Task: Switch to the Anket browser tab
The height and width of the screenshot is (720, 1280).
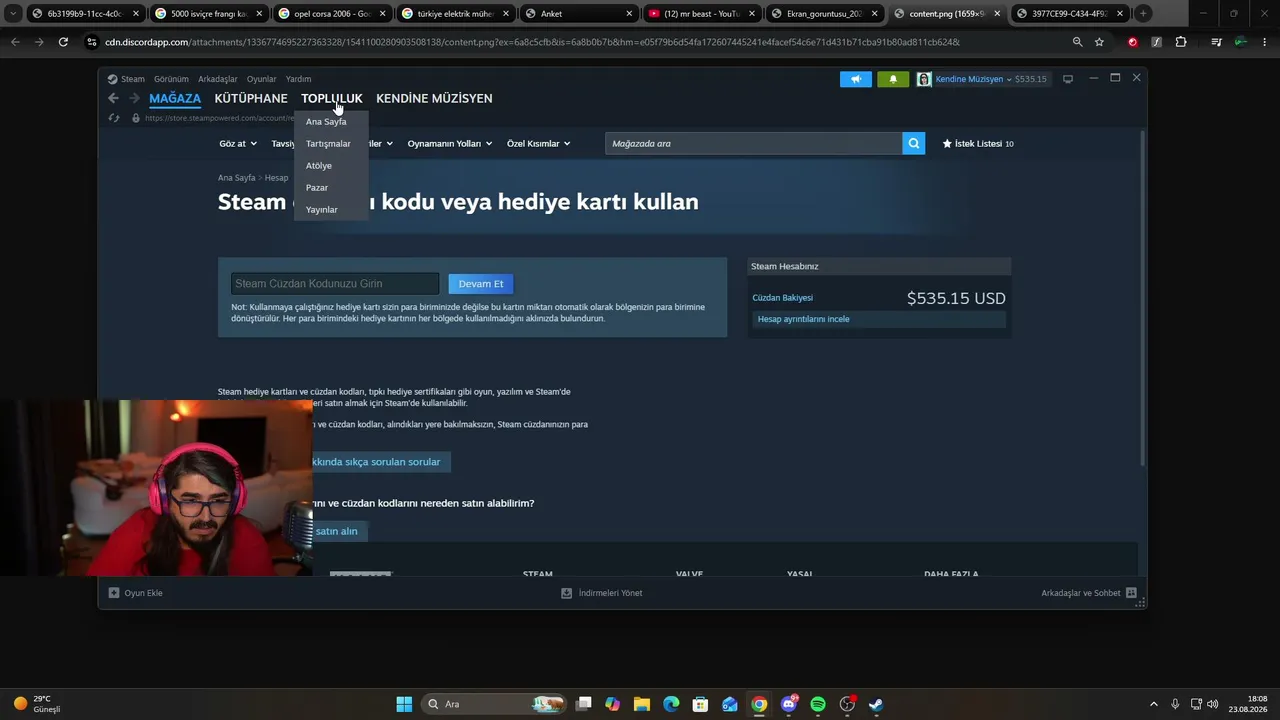Action: click(578, 14)
